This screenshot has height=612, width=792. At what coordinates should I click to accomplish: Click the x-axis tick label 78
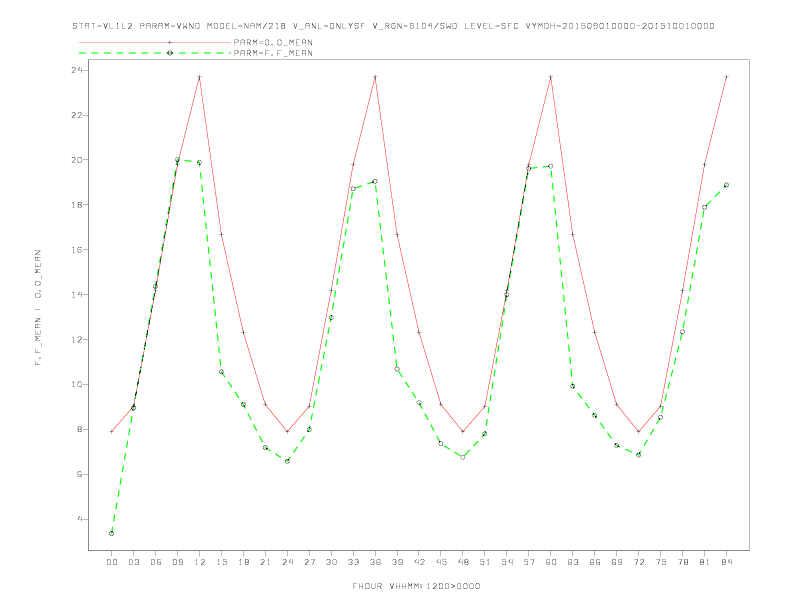pos(682,562)
